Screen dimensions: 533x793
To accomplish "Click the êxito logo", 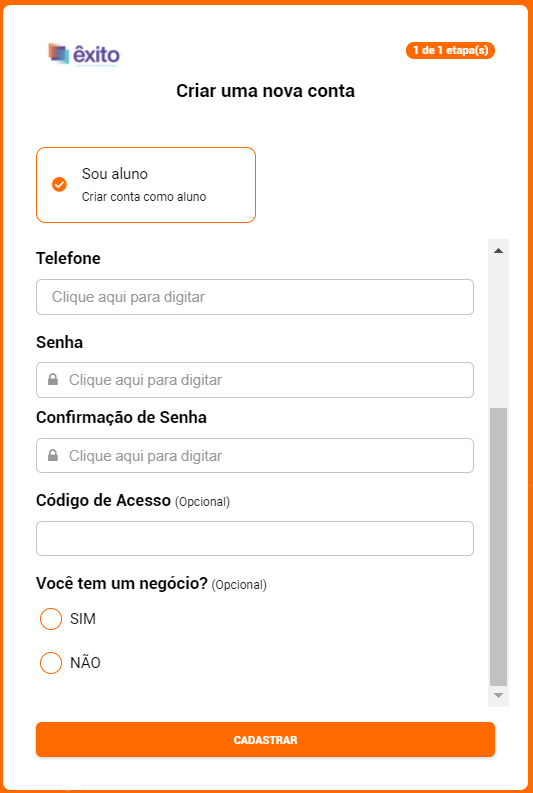I will [x=84, y=55].
